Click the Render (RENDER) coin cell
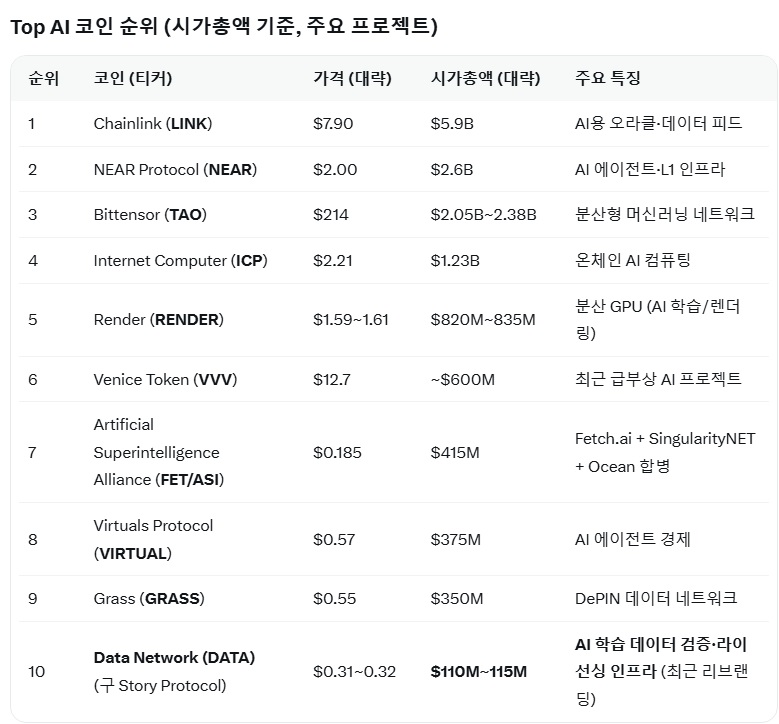 click(x=158, y=320)
